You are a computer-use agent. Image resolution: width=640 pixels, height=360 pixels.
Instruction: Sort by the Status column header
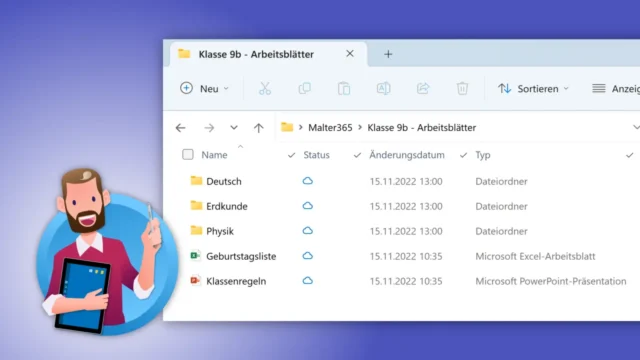point(316,155)
